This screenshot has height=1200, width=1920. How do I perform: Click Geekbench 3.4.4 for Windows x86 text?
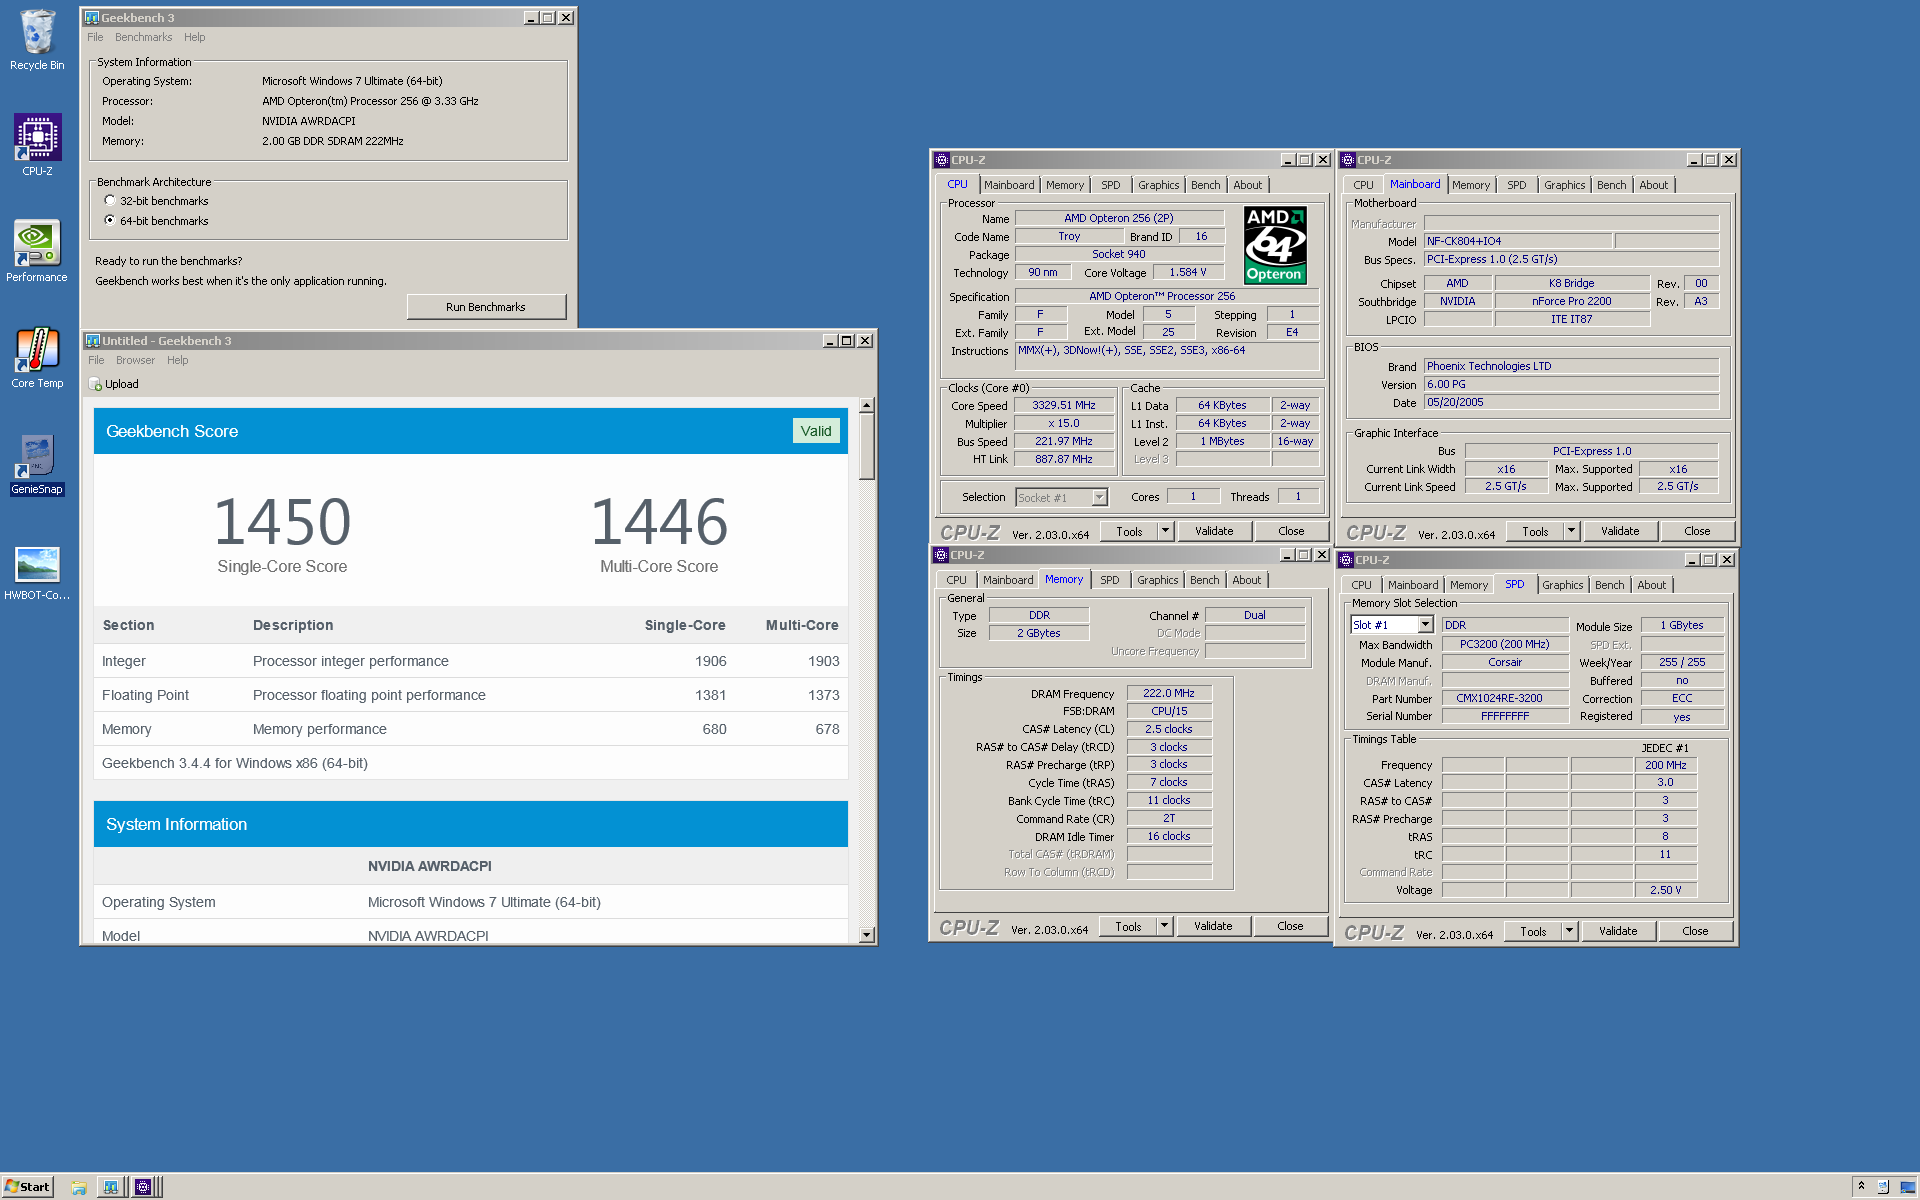pyautogui.click(x=235, y=763)
